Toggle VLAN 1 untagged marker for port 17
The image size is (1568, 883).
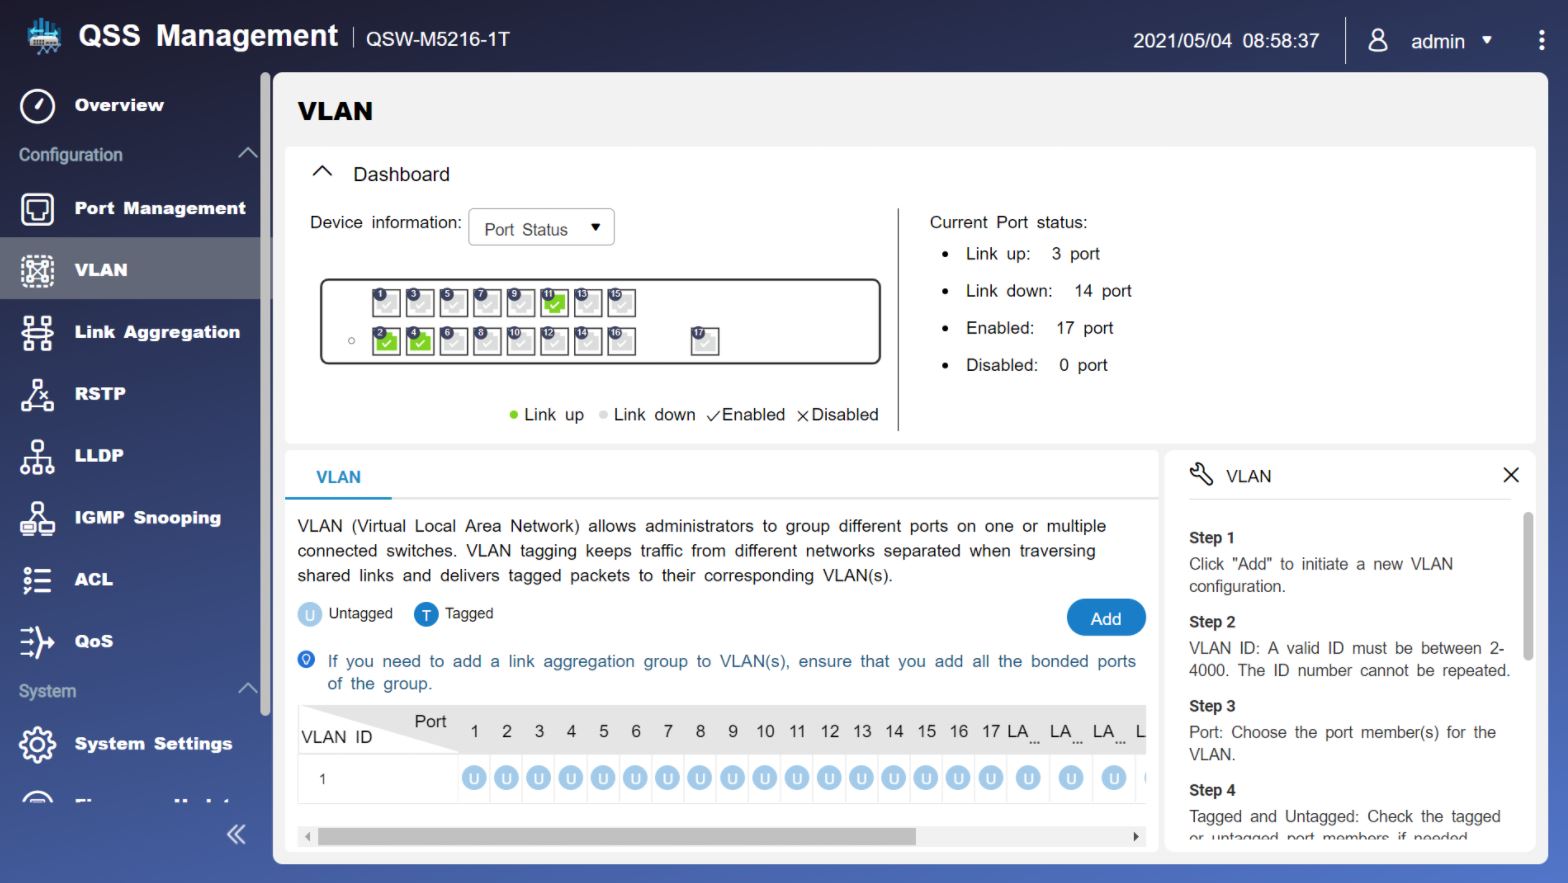pyautogui.click(x=991, y=778)
